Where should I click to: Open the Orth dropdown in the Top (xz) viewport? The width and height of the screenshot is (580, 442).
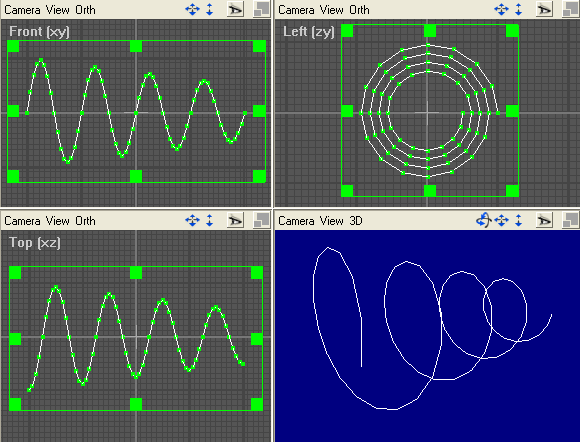pos(85,221)
